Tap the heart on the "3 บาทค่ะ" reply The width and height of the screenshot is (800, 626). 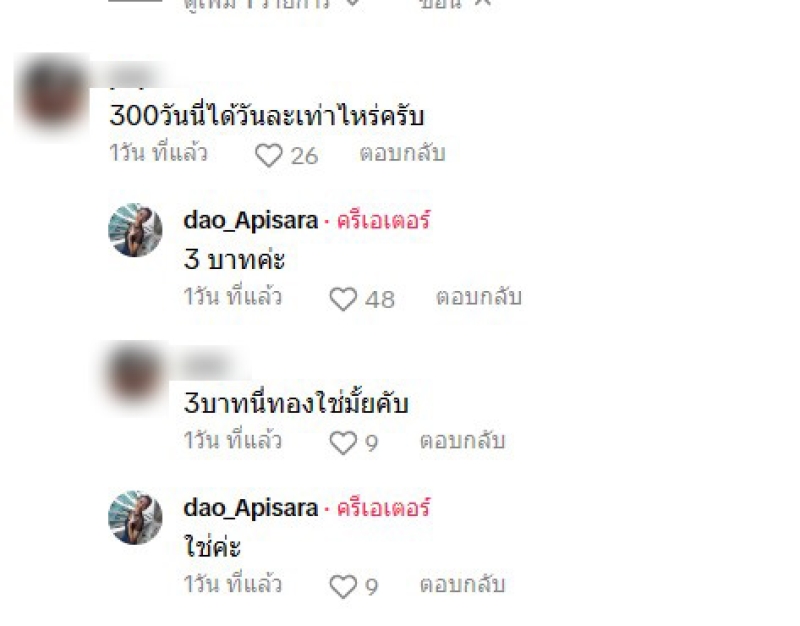click(x=343, y=299)
